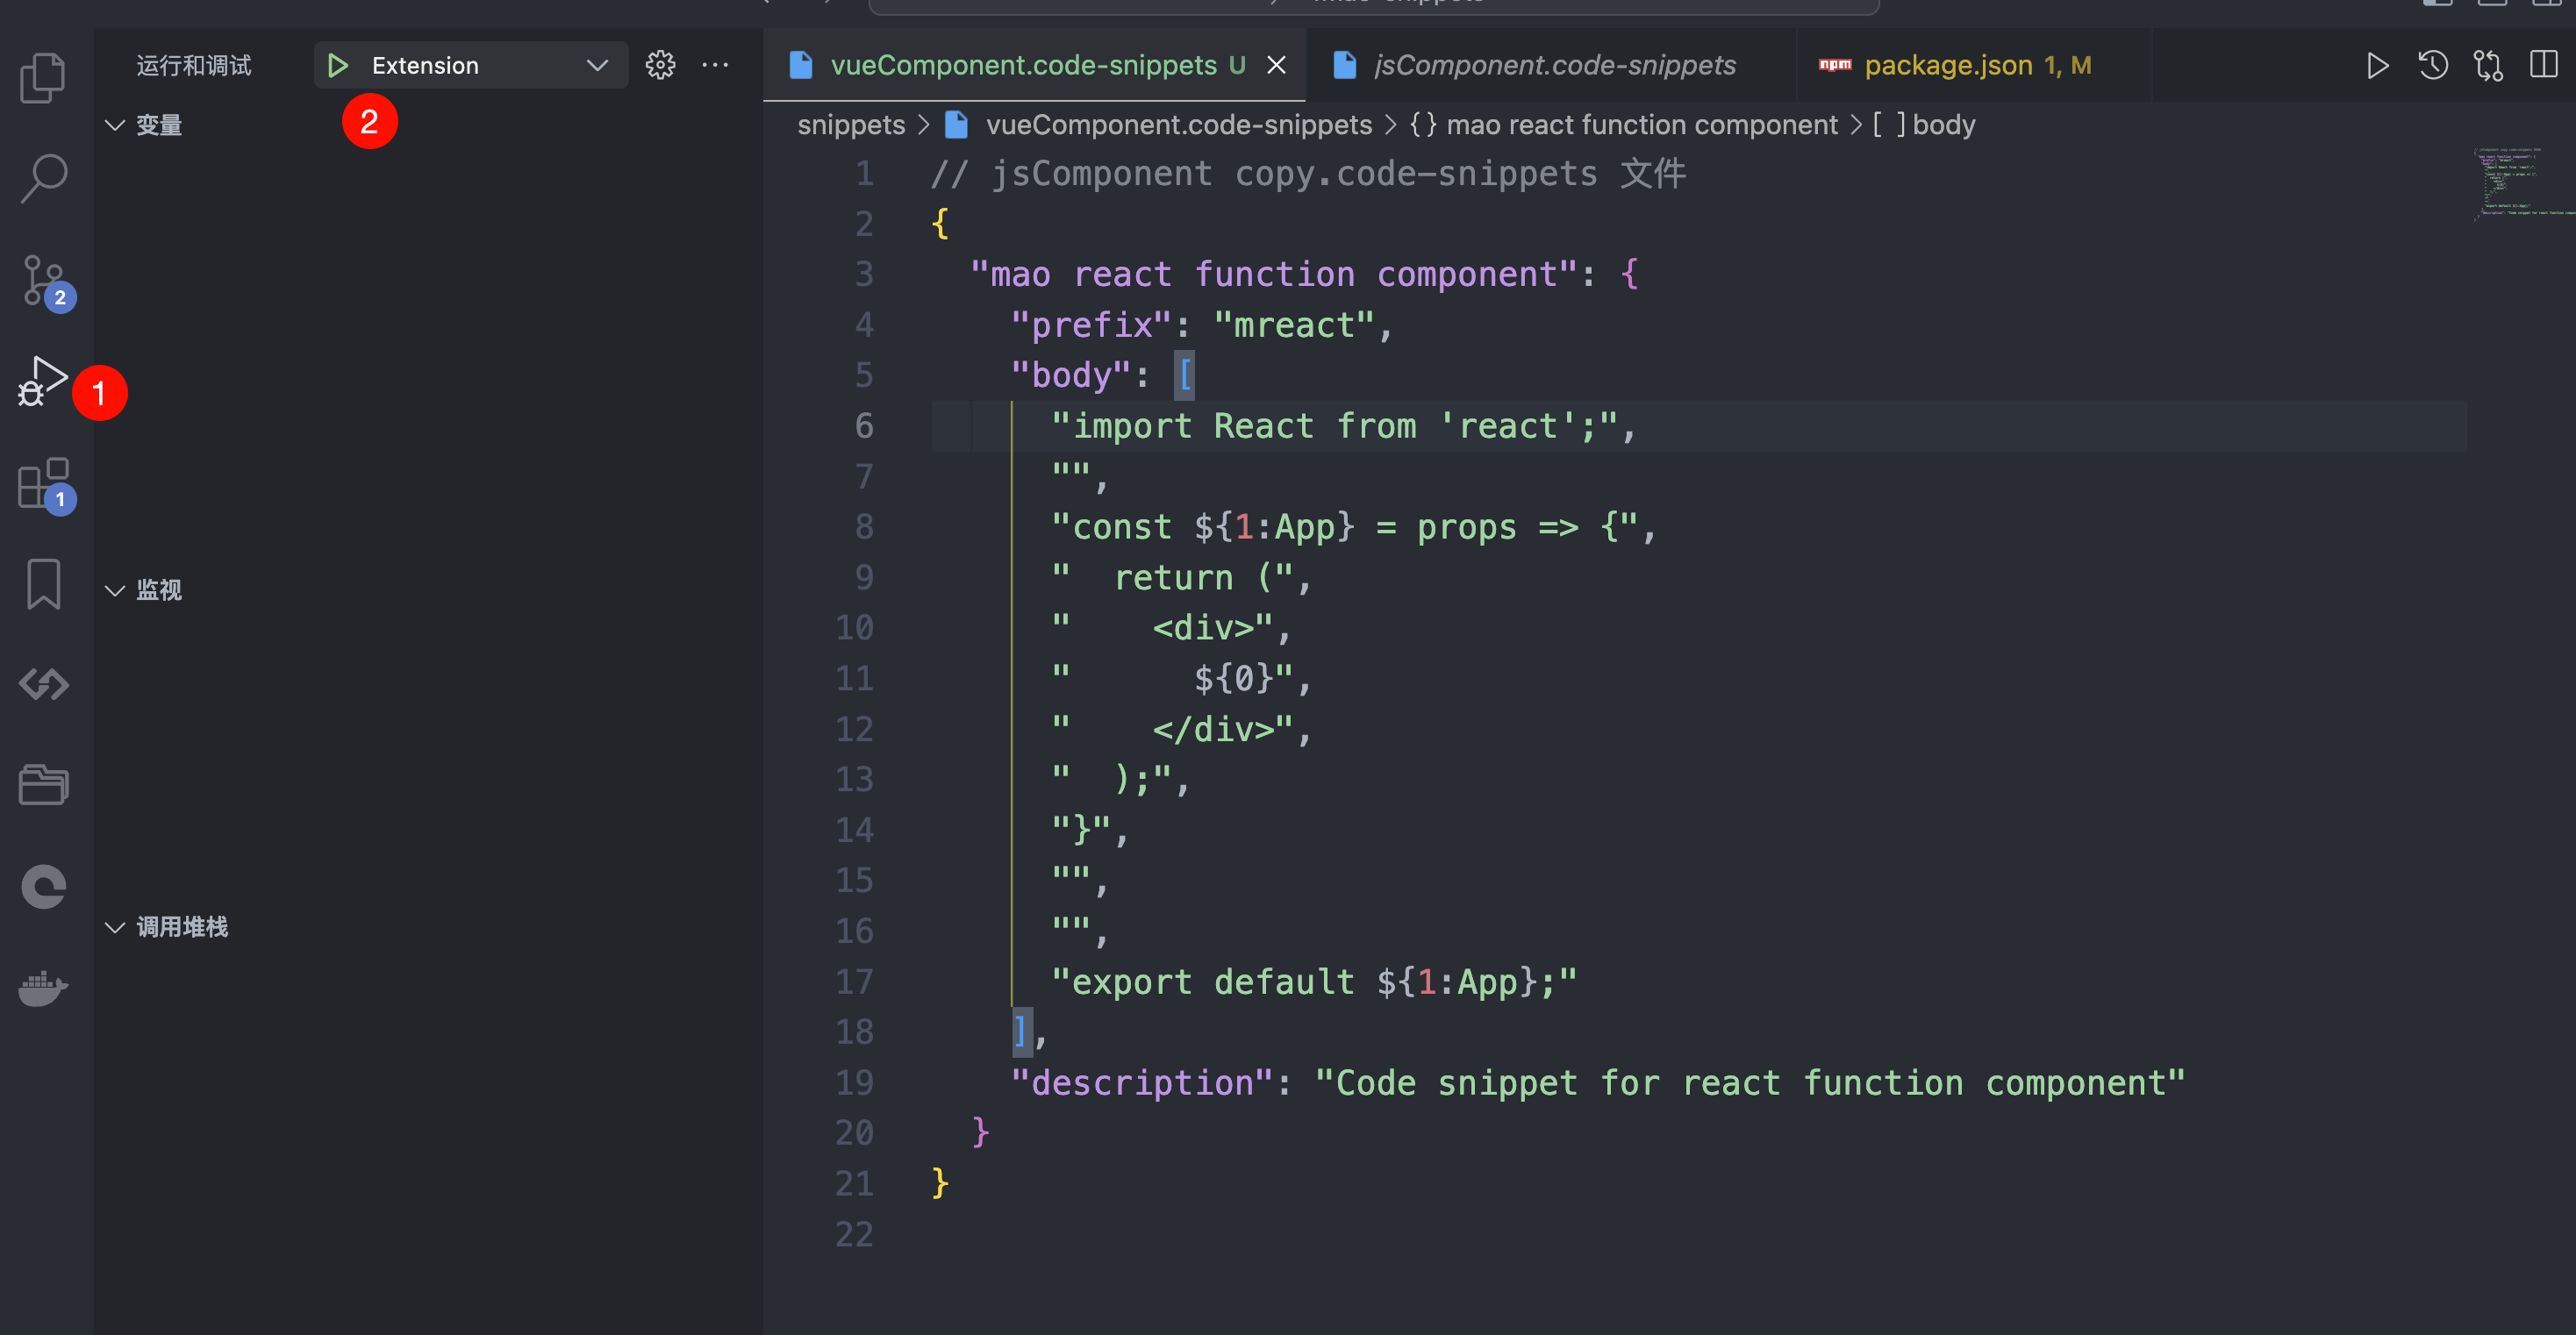
Task: Open changes with the compare icon
Action: (x=2488, y=66)
